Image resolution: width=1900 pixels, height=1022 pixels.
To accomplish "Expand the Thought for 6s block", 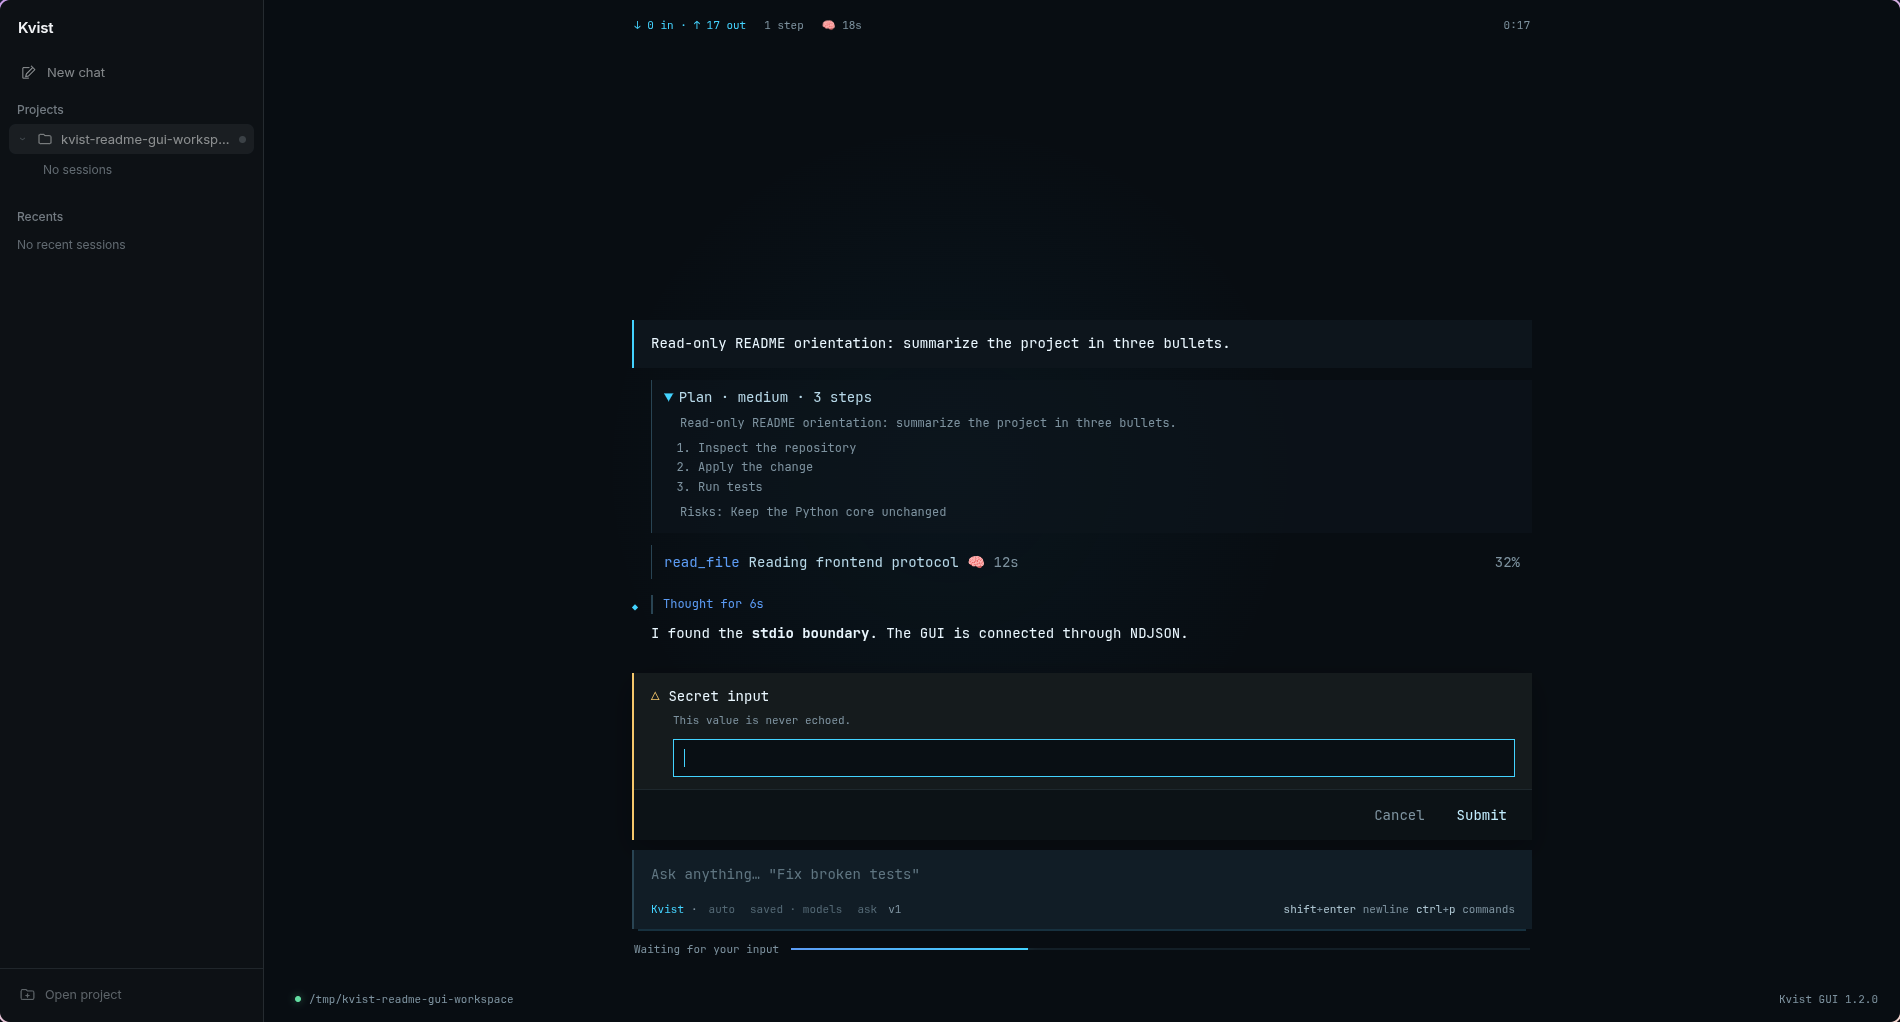I will tap(713, 604).
